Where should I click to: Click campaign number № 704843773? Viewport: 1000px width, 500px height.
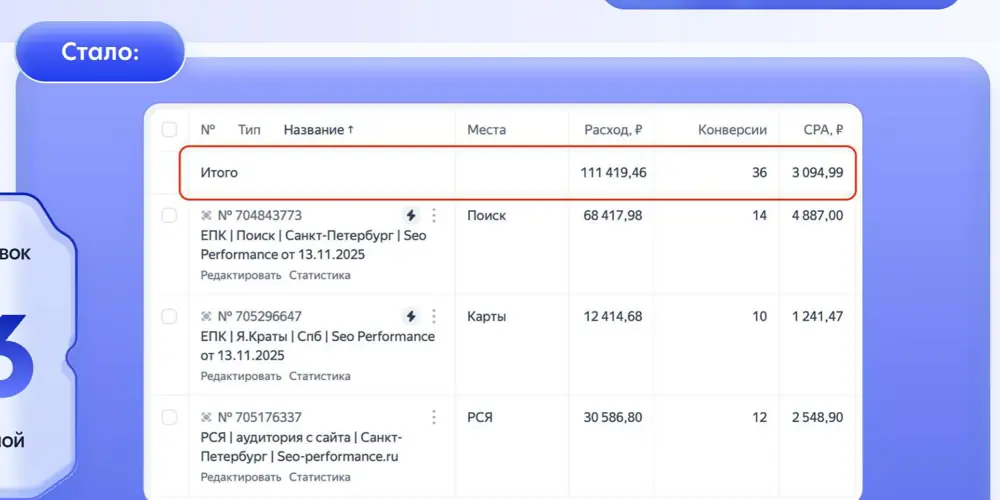point(260,216)
